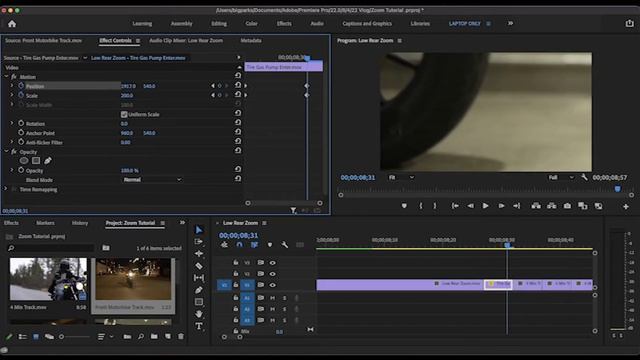
Task: Collapse the Motion effect group
Action: (6, 77)
